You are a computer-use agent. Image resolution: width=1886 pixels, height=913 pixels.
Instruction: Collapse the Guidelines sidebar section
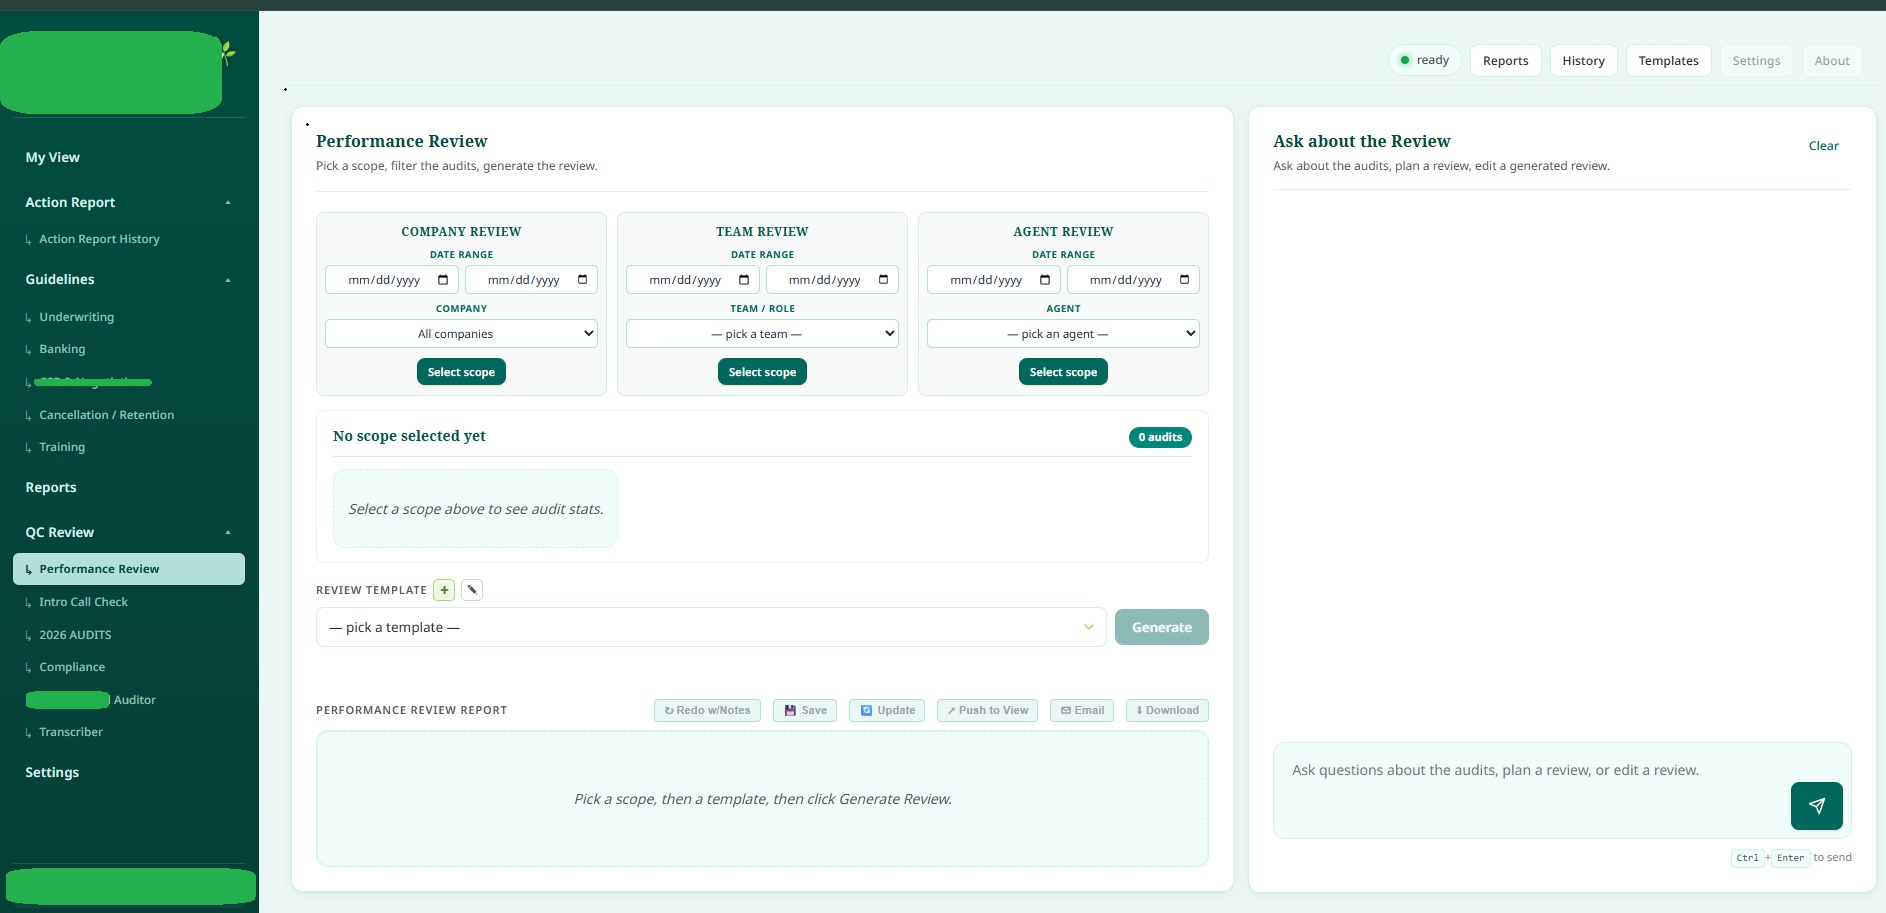tap(228, 280)
